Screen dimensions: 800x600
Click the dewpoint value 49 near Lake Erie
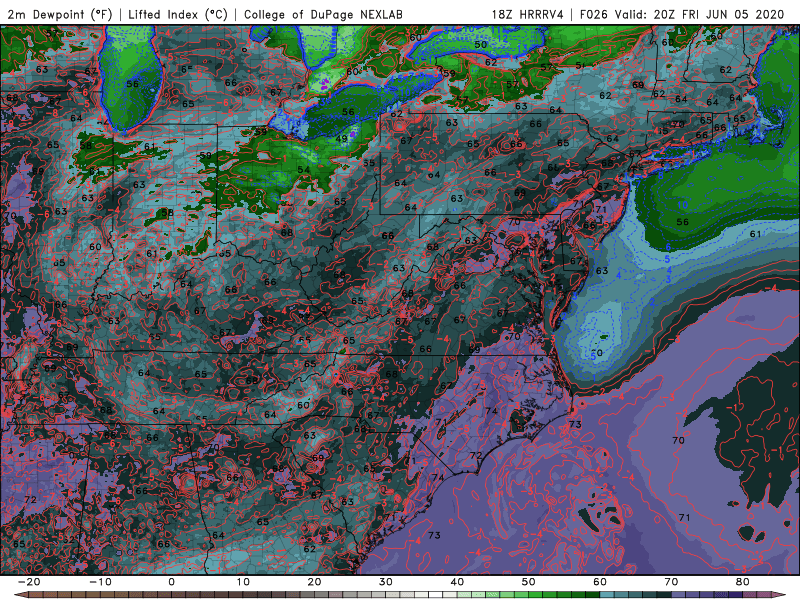click(341, 139)
